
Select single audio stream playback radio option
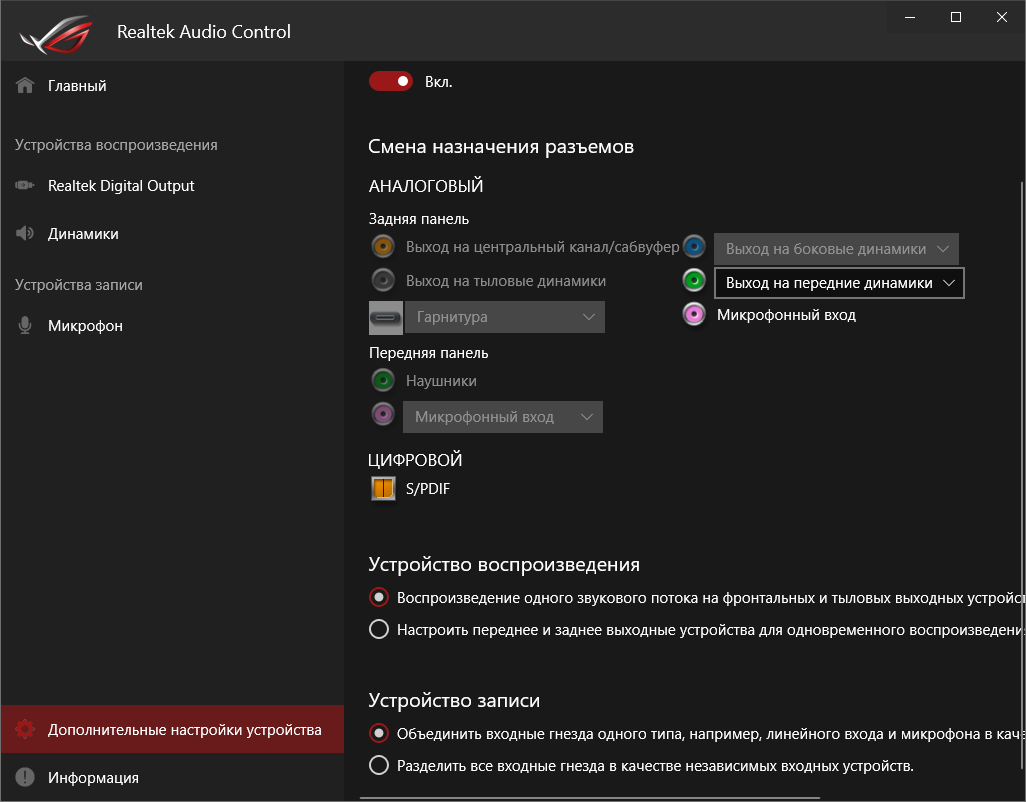coord(379,598)
